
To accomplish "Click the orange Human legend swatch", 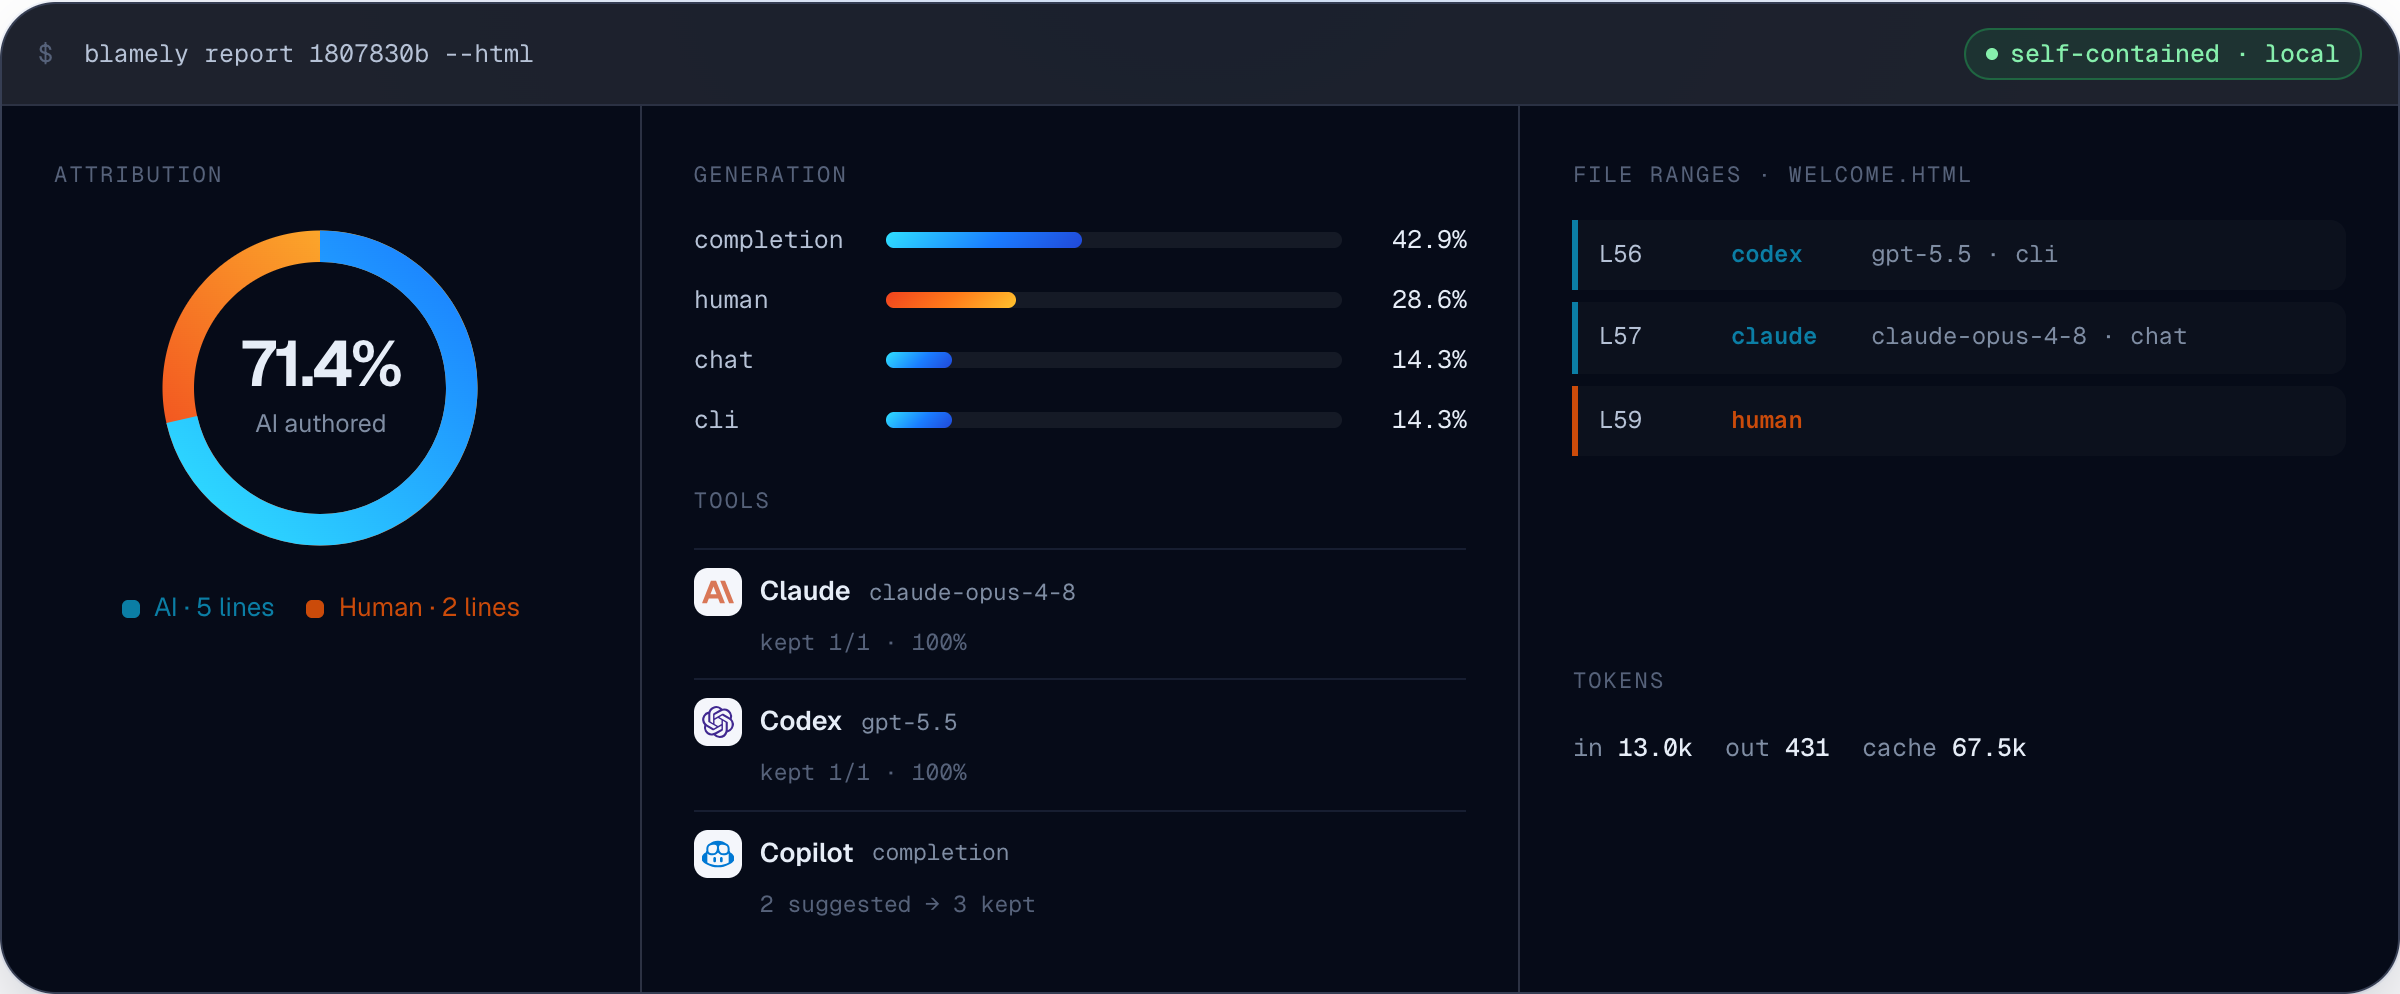I will point(315,609).
